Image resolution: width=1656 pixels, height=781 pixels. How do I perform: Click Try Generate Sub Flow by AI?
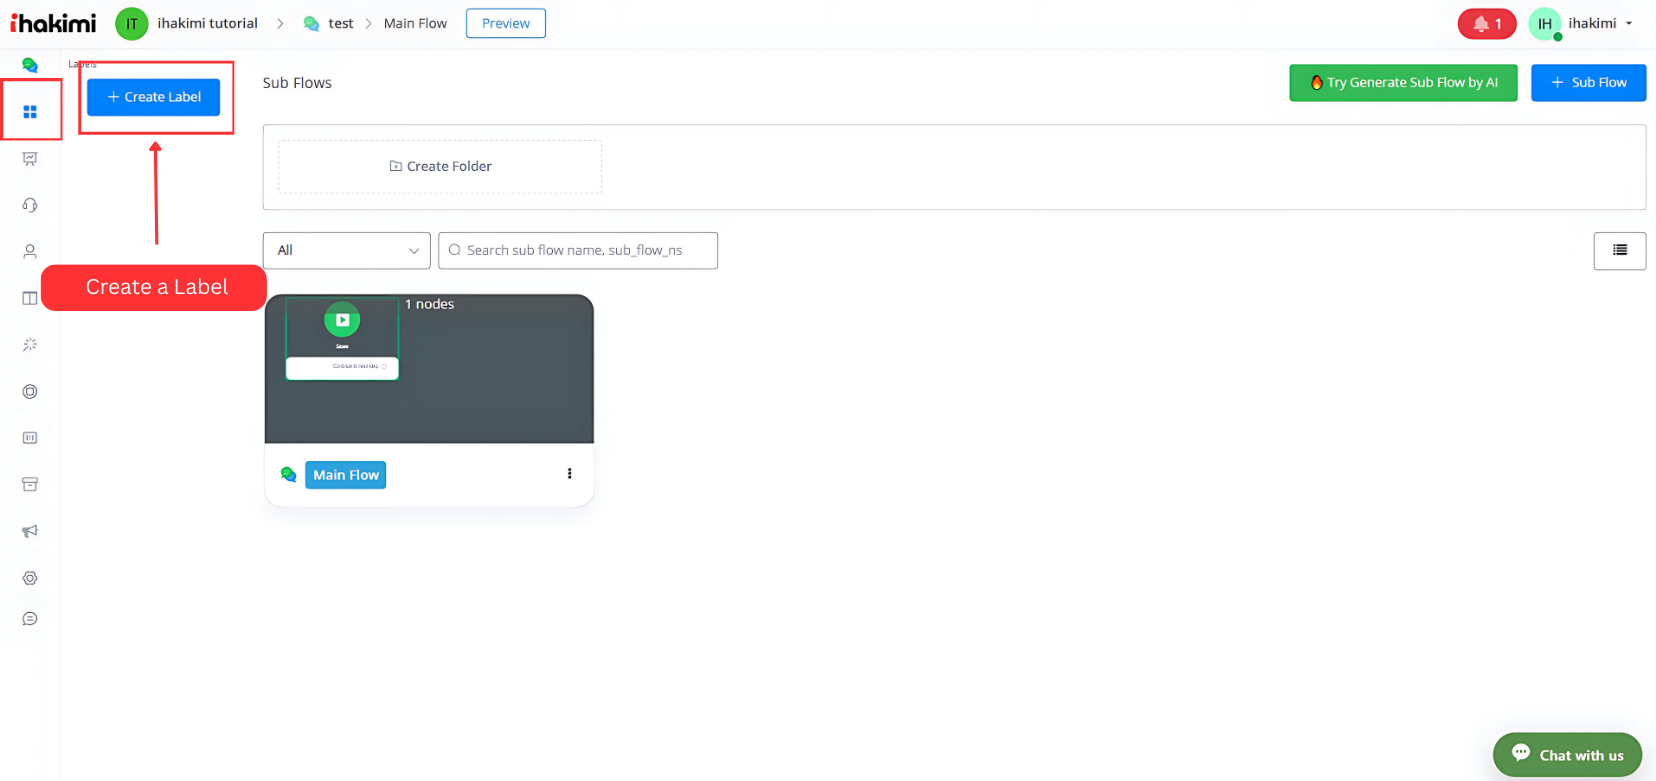[1402, 83]
